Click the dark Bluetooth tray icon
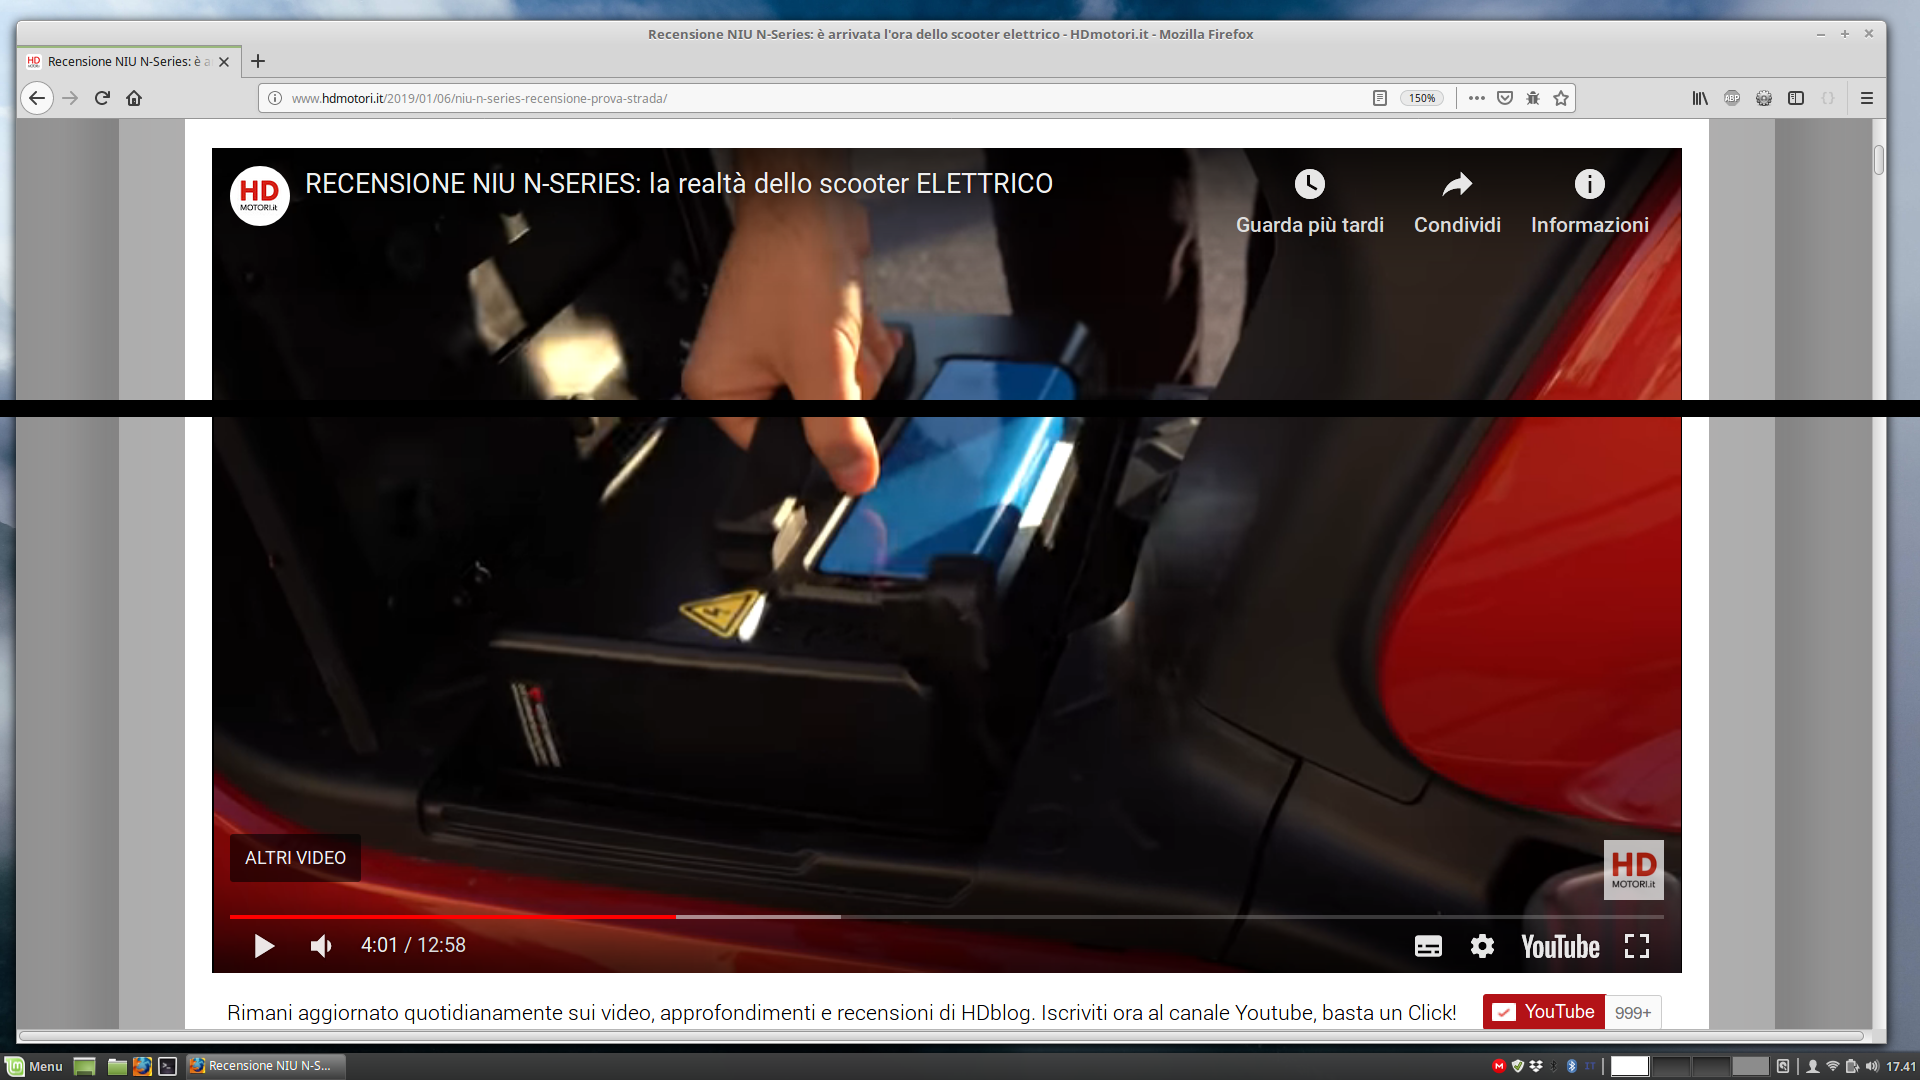Image resolution: width=1920 pixels, height=1080 pixels. (x=1554, y=1066)
